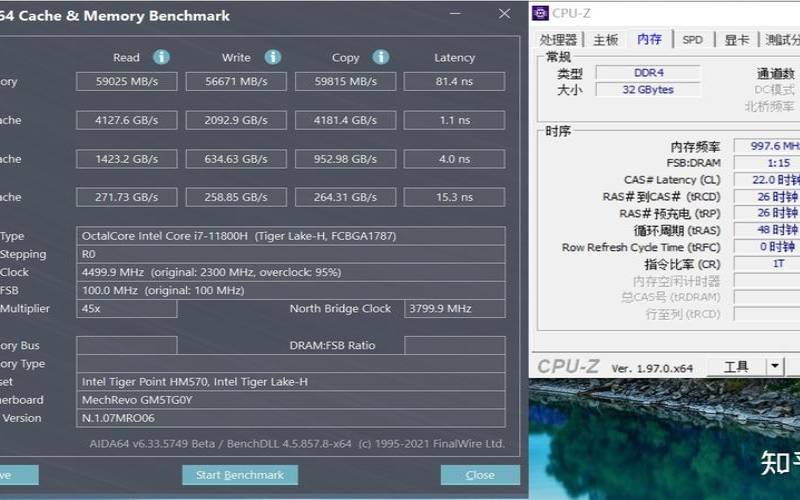Click the latency value 15.3 ns

click(454, 197)
